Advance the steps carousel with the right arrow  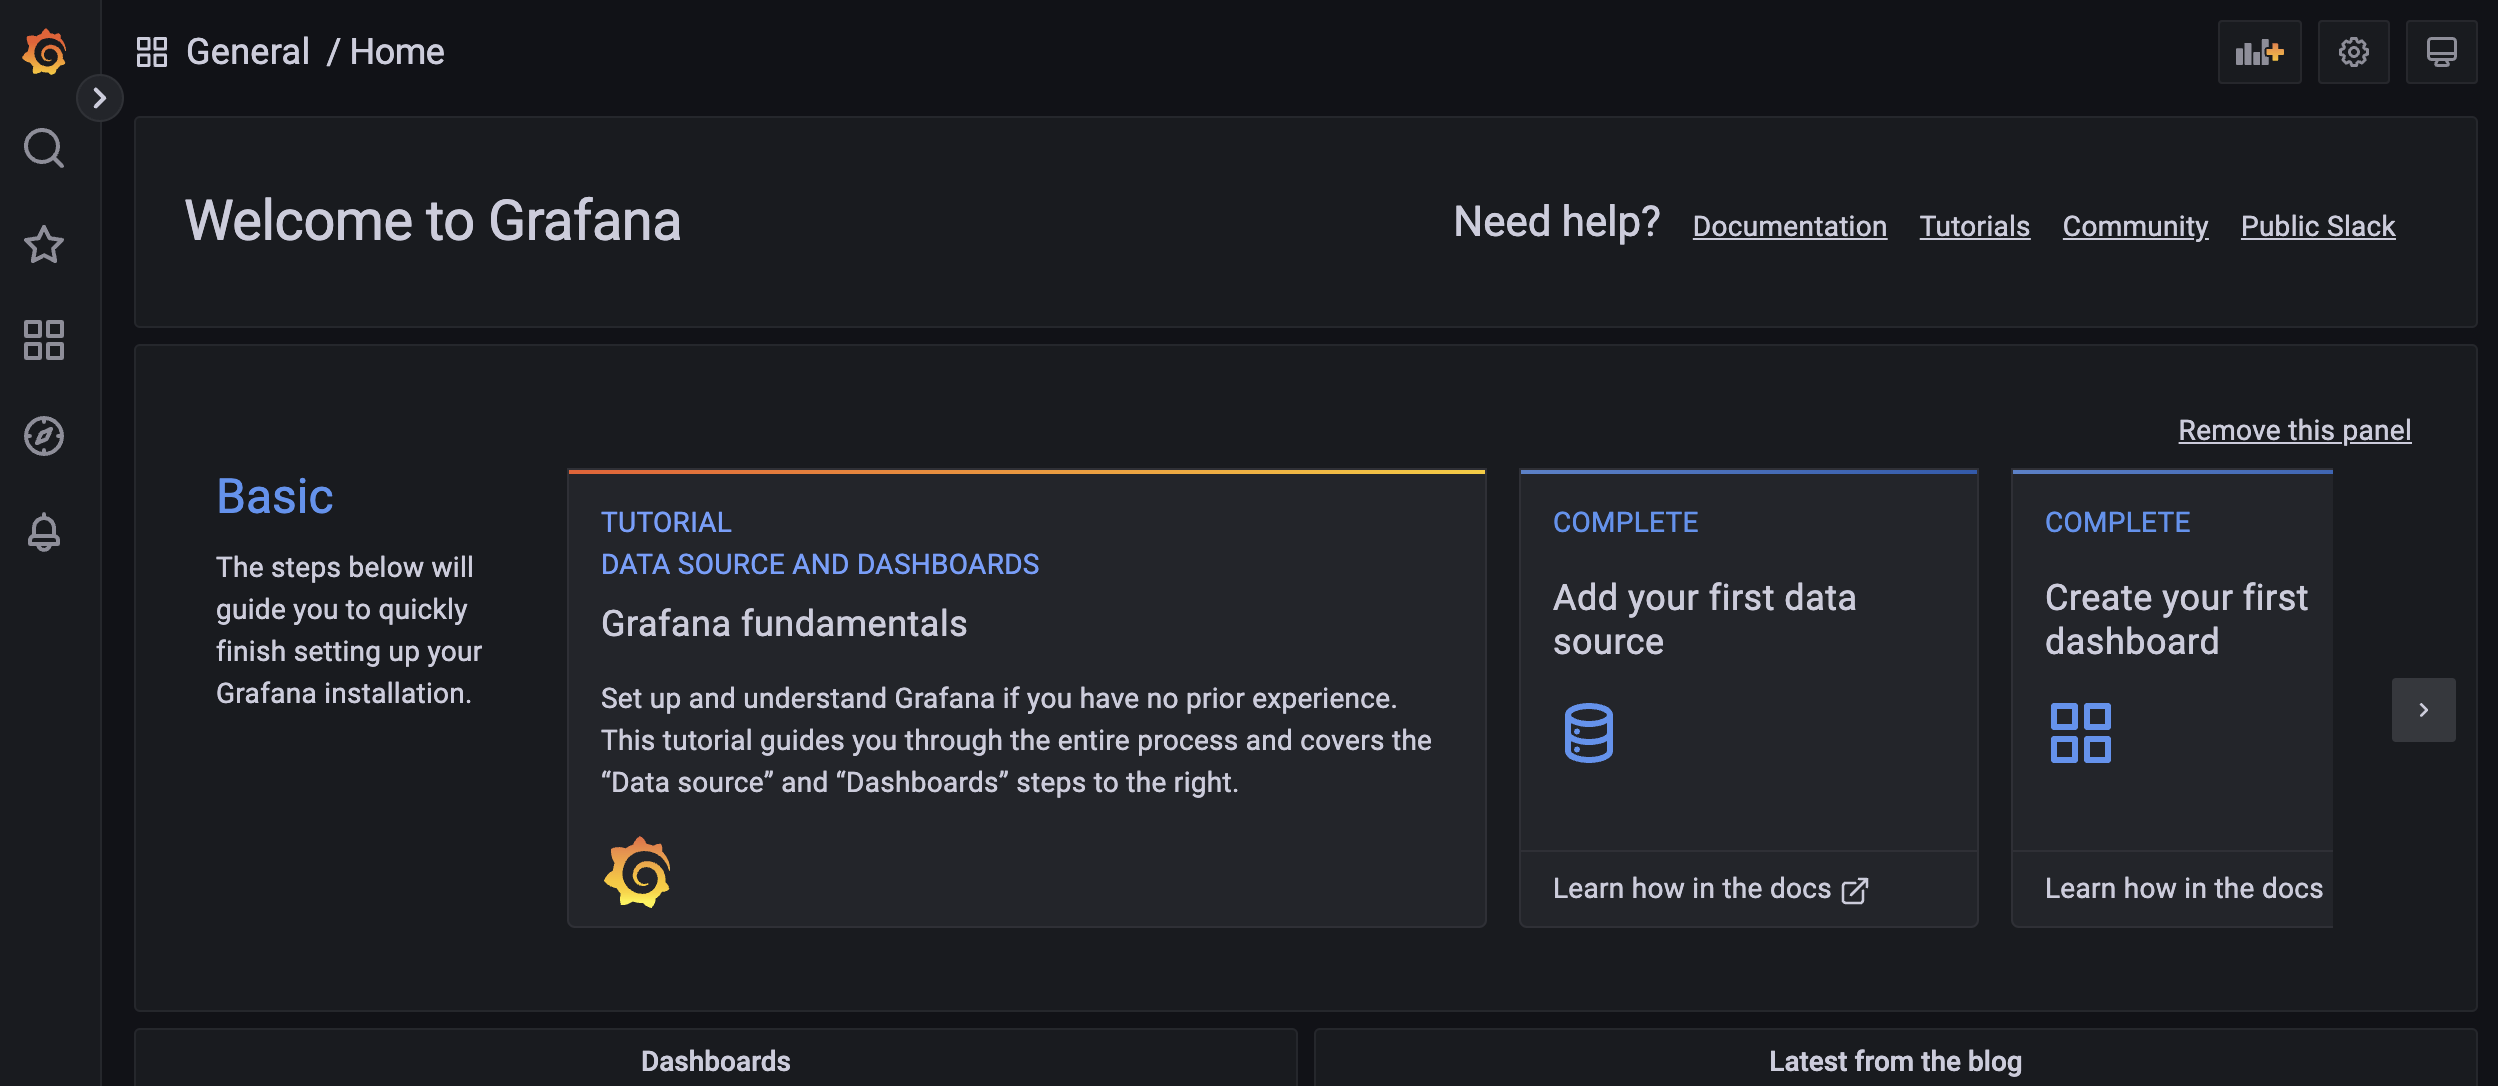(2423, 709)
